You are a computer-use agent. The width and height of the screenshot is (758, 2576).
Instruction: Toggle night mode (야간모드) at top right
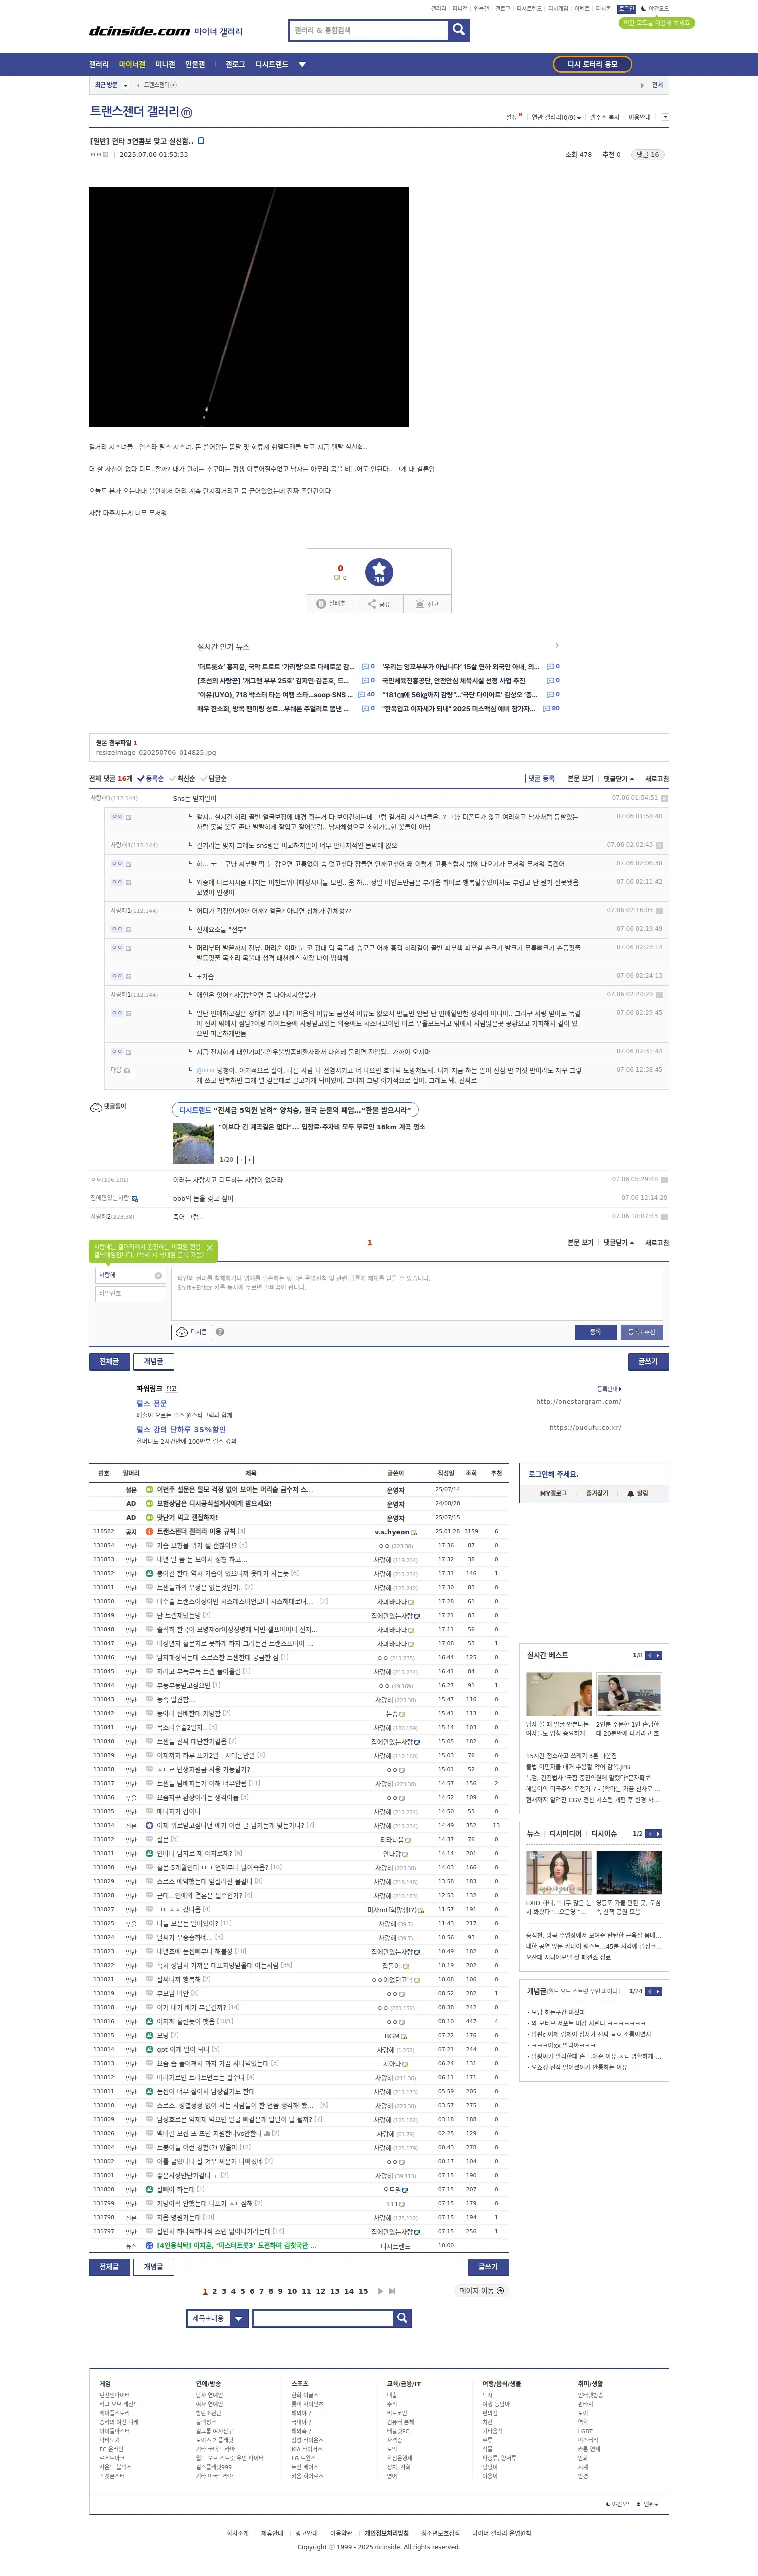point(654,8)
